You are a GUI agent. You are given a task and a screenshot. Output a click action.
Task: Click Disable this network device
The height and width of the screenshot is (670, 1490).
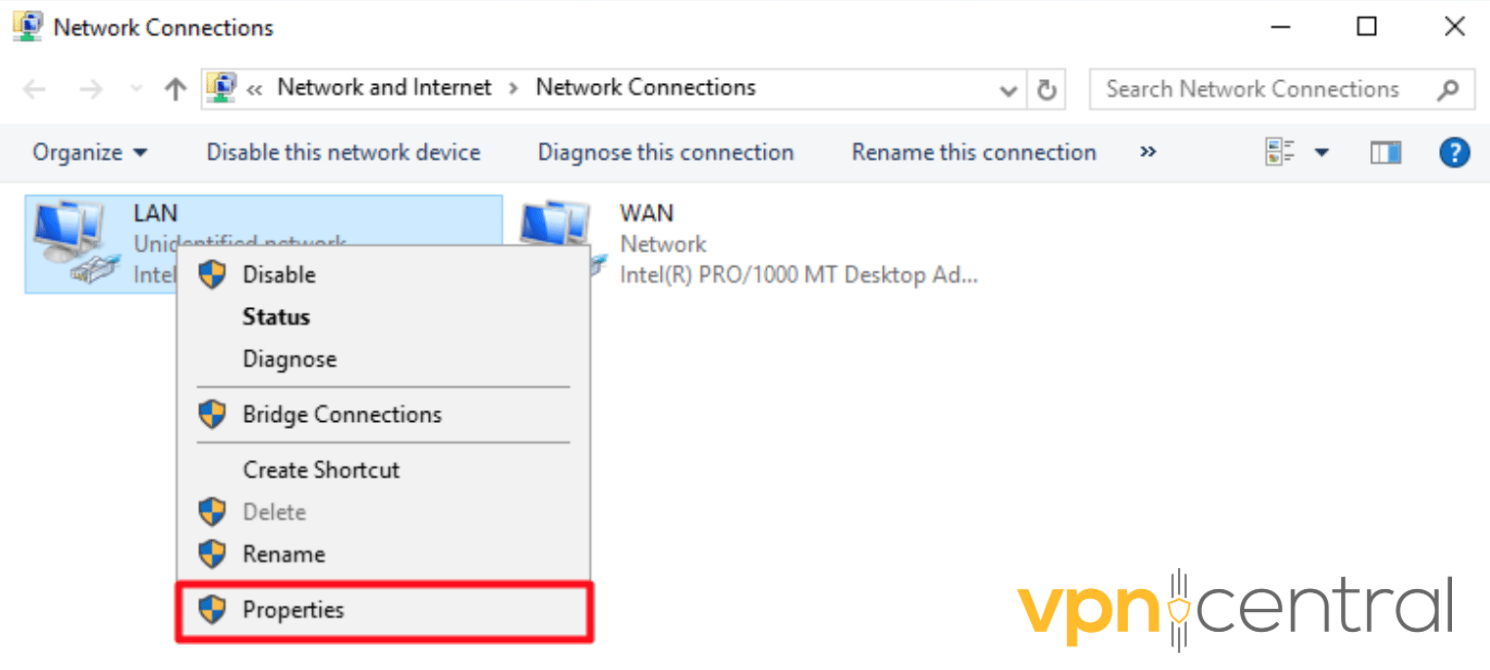342,152
